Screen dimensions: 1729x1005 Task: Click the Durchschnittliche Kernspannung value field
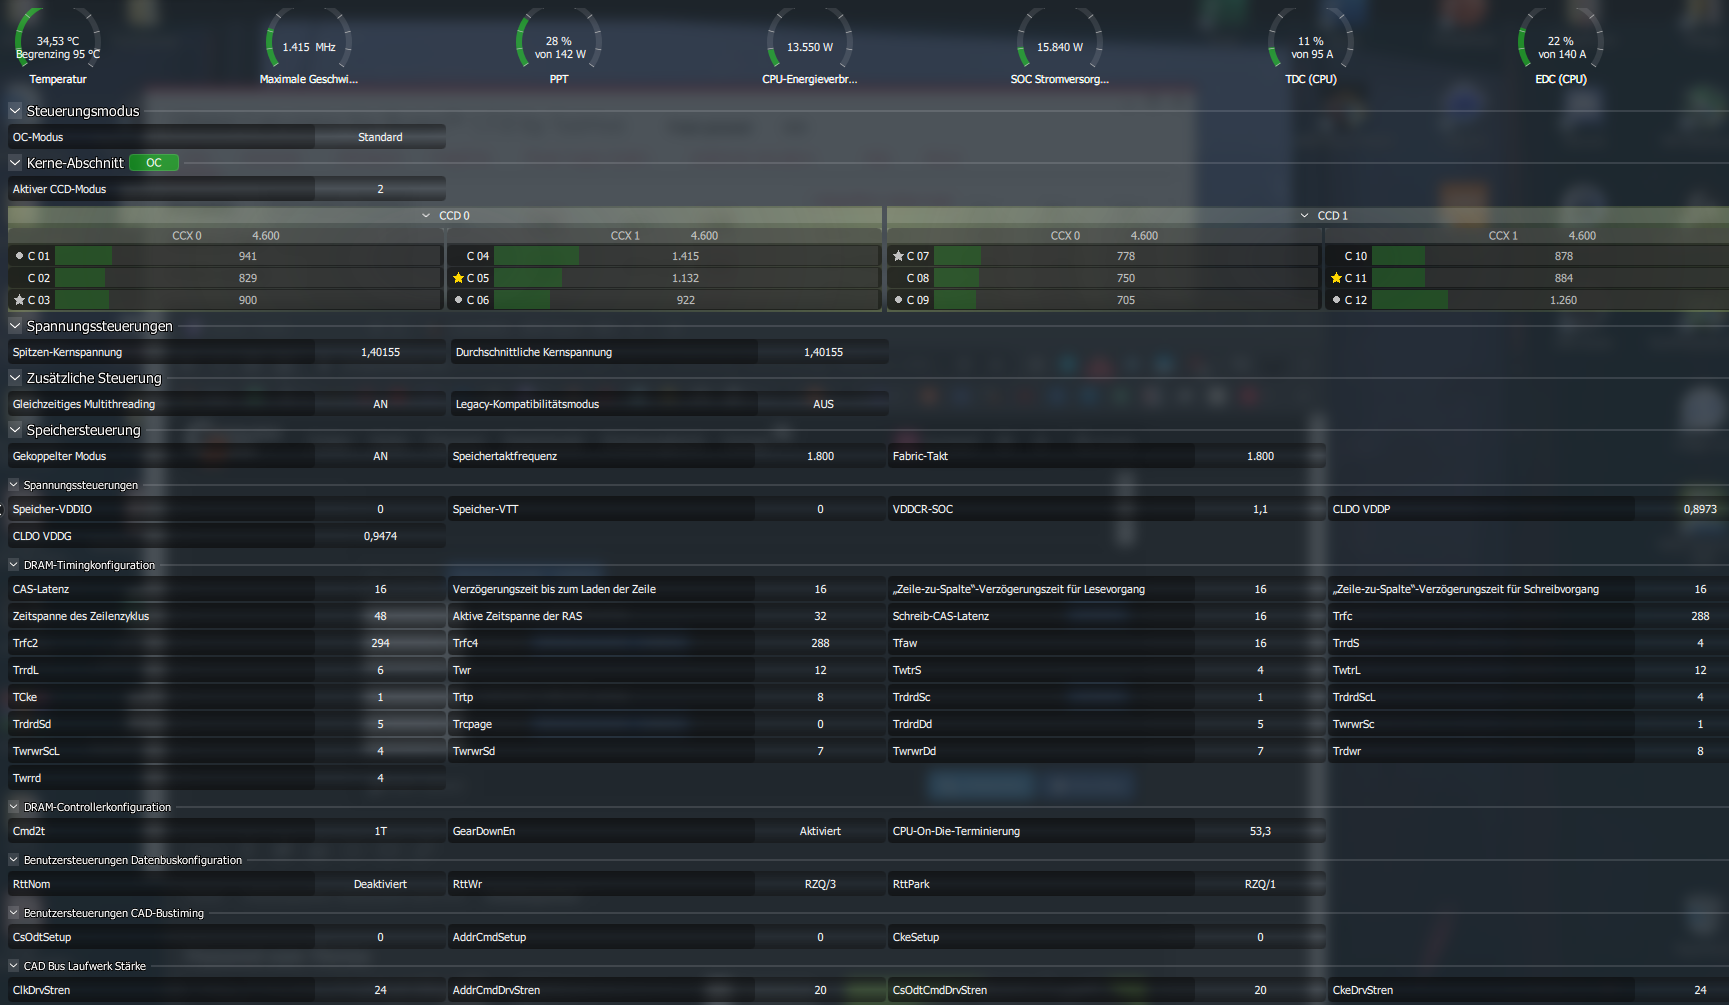[x=823, y=352]
